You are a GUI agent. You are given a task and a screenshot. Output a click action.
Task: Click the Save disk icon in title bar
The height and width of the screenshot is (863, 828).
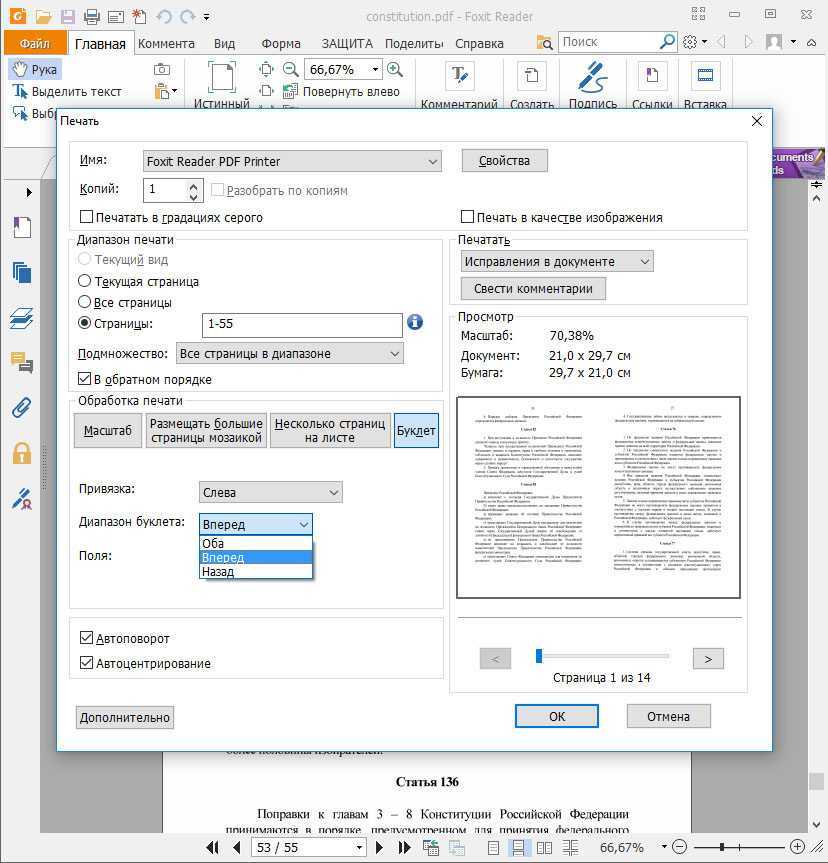click(x=68, y=17)
